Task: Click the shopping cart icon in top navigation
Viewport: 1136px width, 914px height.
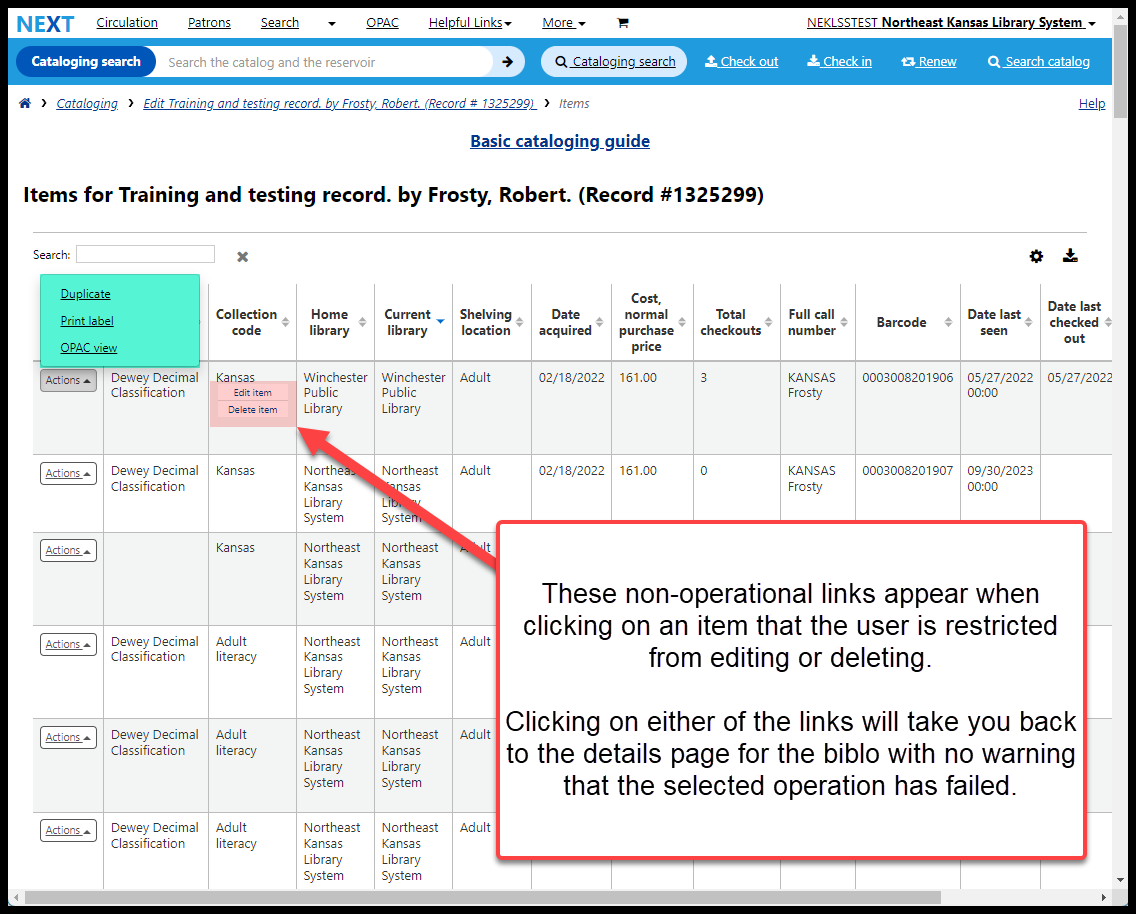Action: coord(622,23)
